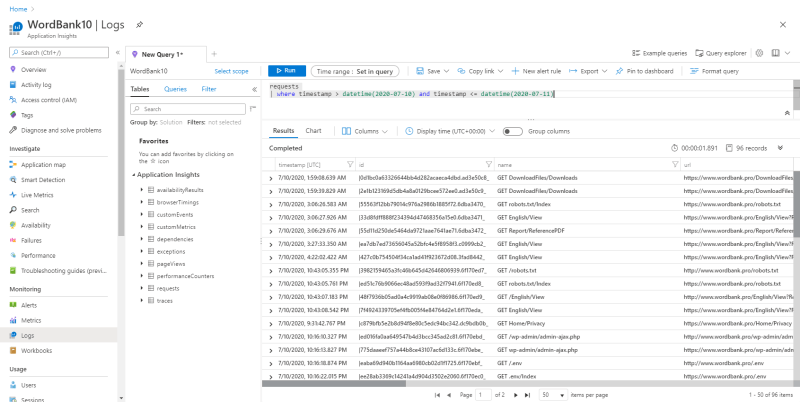
Task: Open the Display time UTC dropdown
Action: (x=450, y=131)
